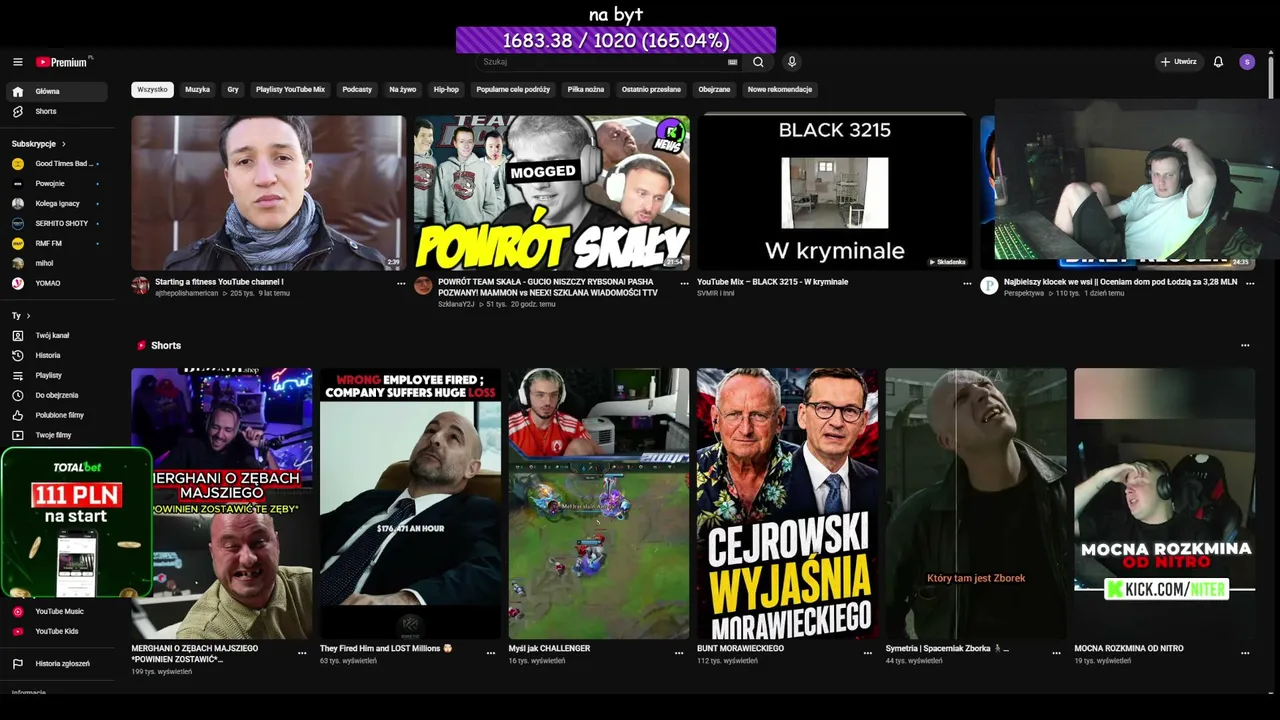Select the Hip-hop filter chip

[x=446, y=89]
